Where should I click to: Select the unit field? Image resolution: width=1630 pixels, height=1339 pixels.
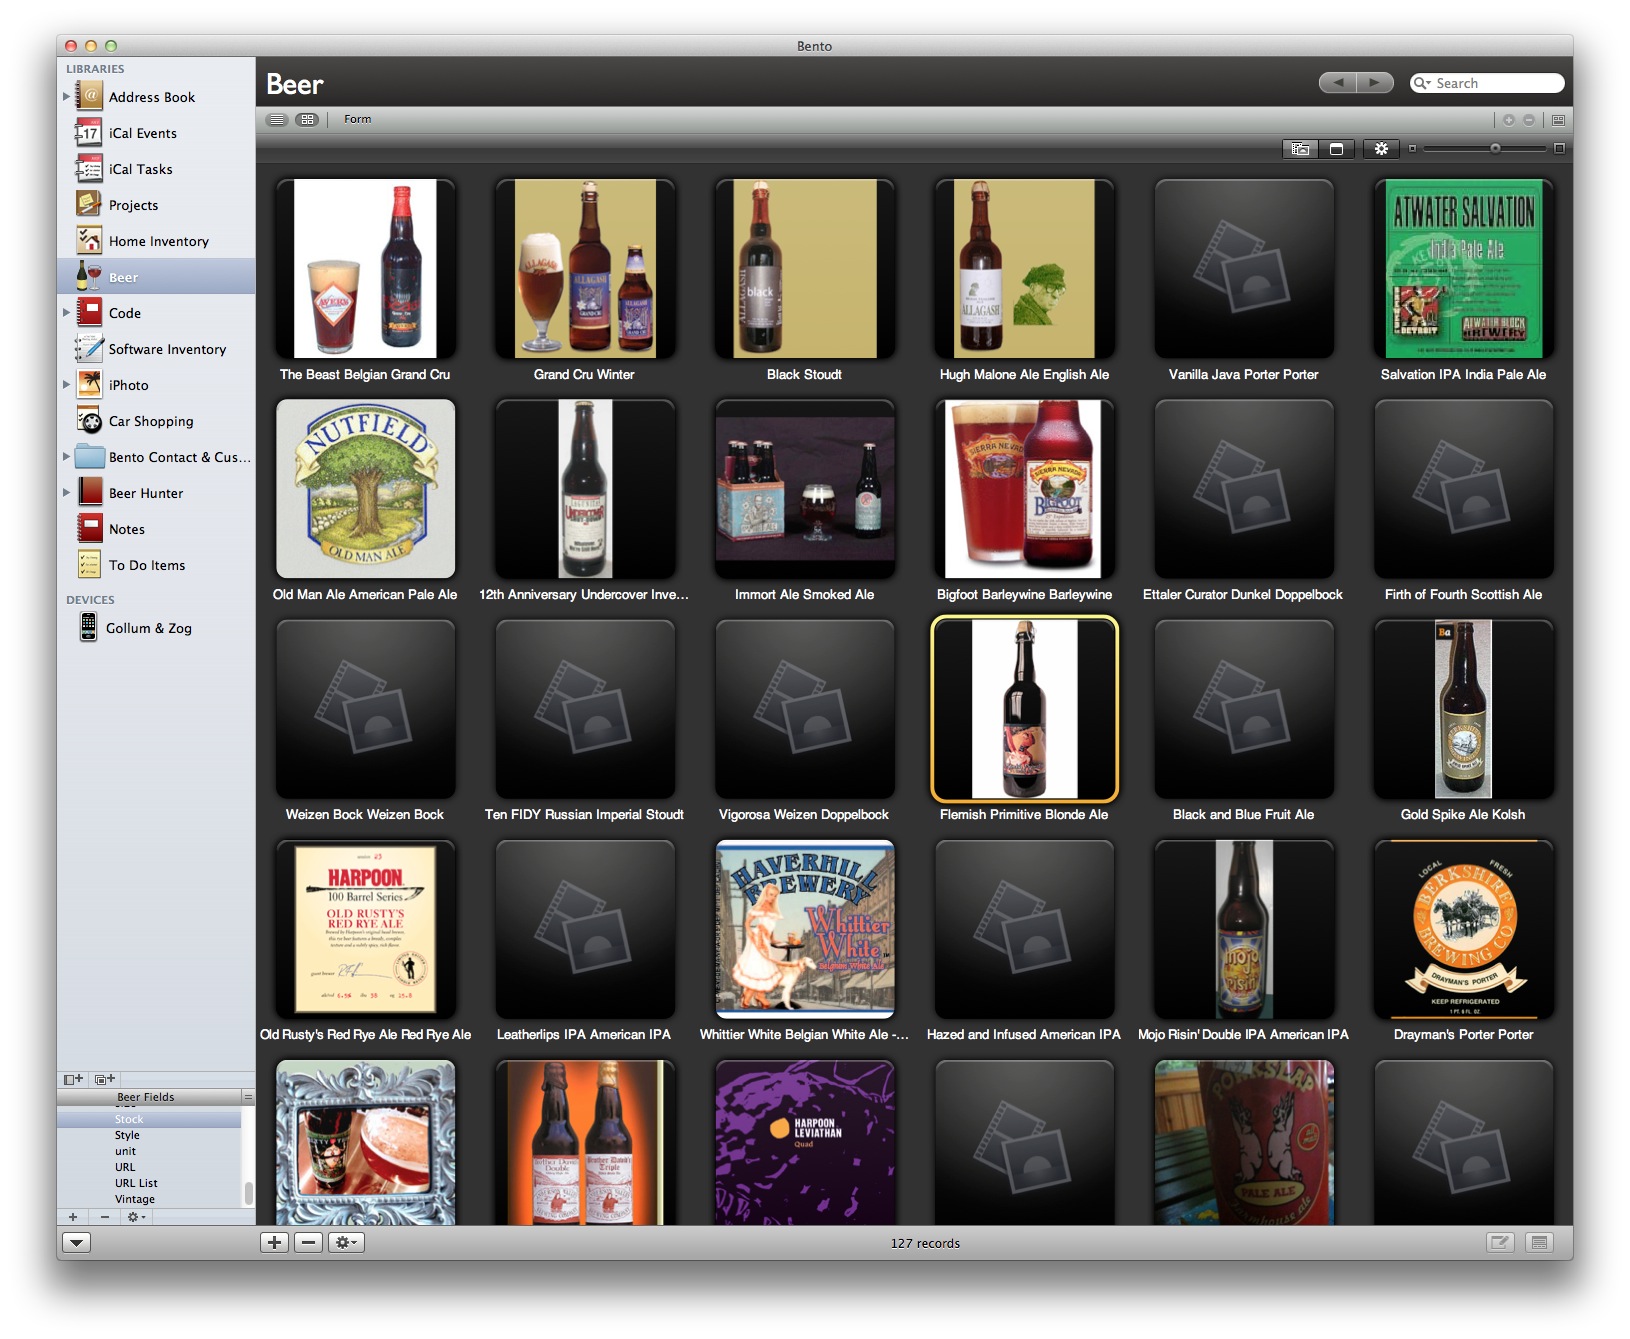tap(149, 1151)
